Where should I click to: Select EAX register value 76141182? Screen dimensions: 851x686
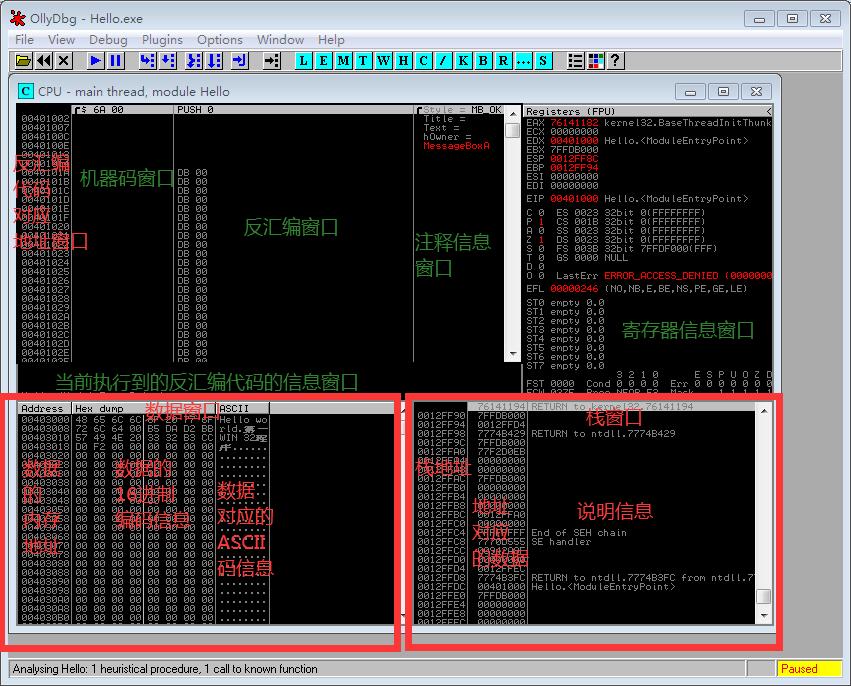click(574, 123)
